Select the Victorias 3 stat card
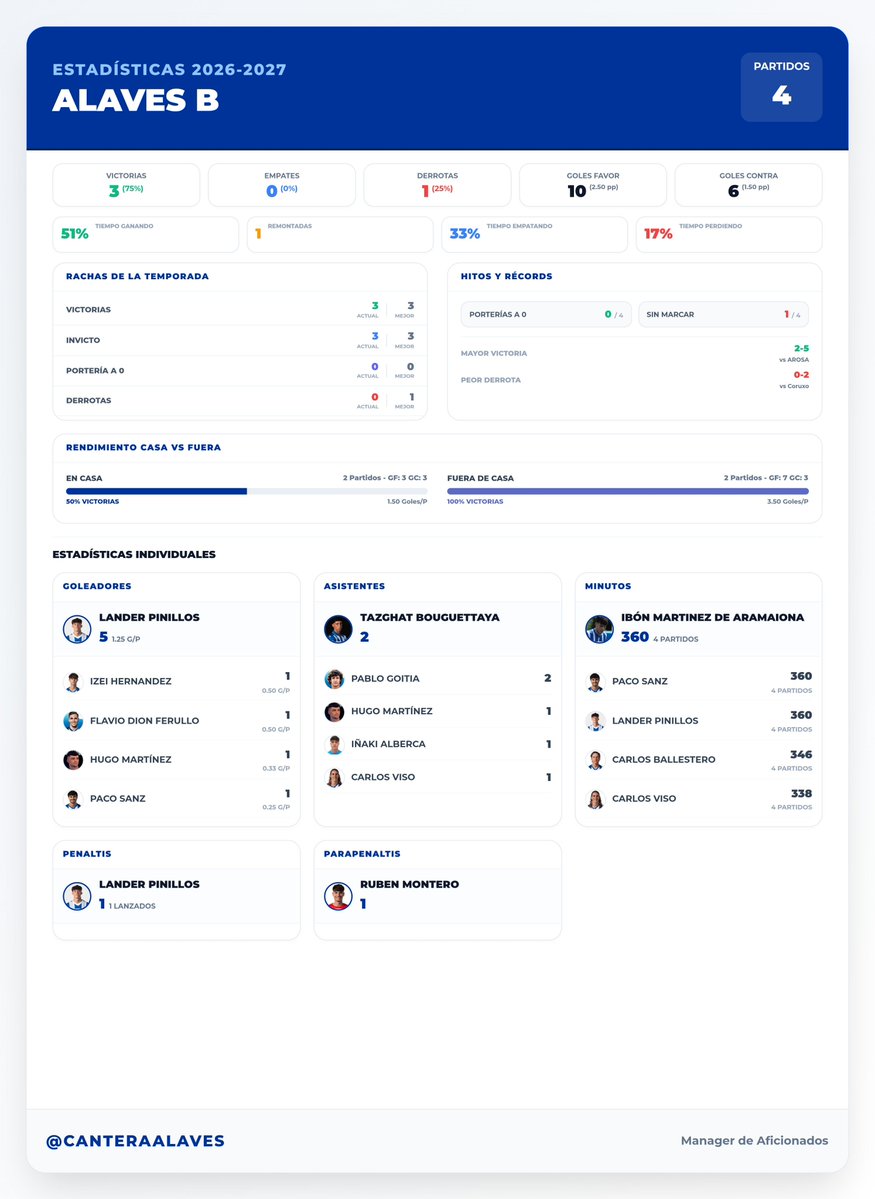Image resolution: width=875 pixels, height=1199 pixels. [126, 185]
